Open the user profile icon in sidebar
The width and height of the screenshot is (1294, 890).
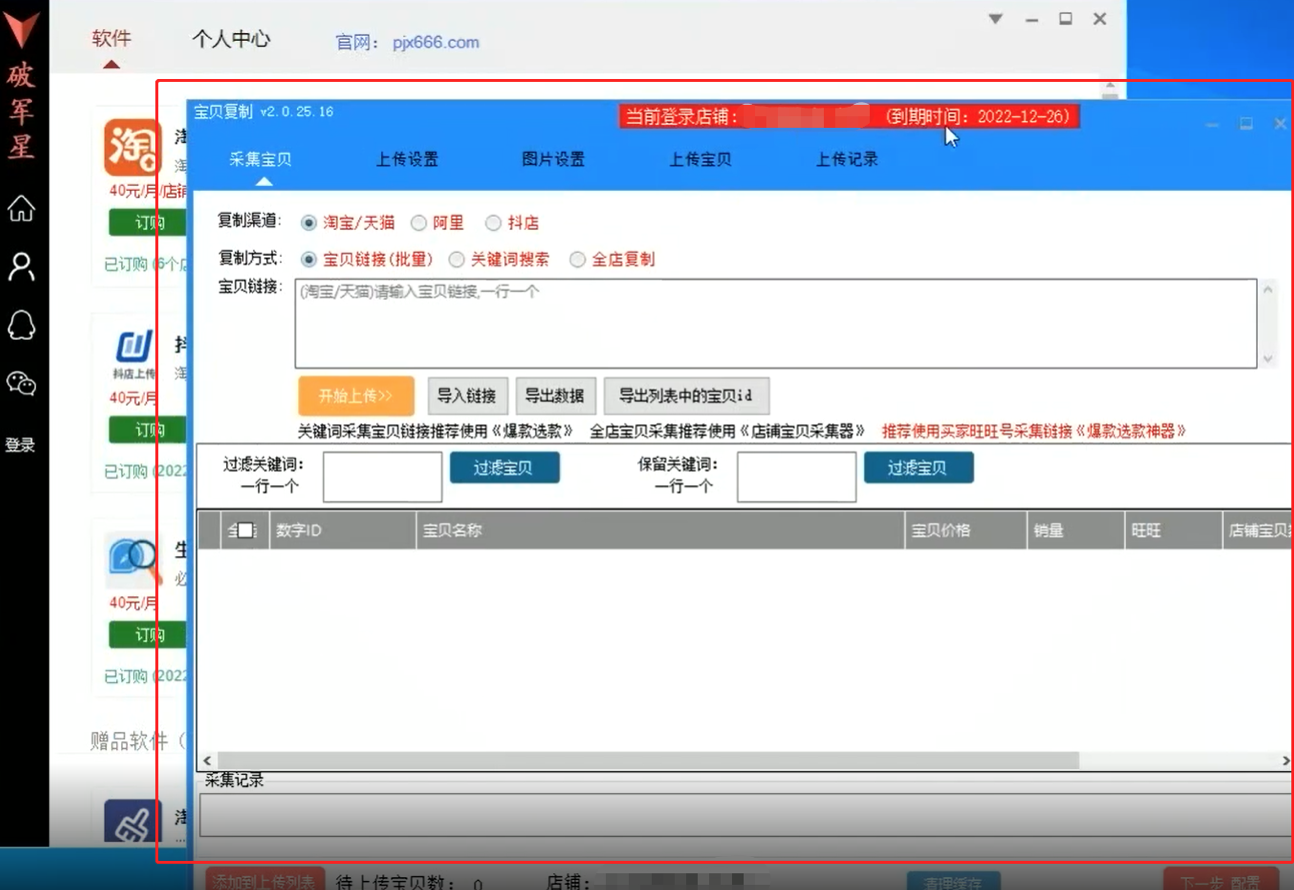(x=21, y=267)
